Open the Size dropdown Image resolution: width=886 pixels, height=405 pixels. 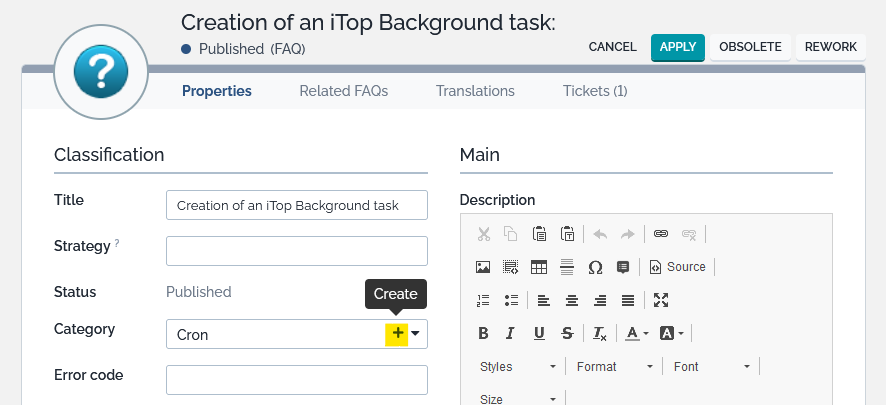pos(518,399)
